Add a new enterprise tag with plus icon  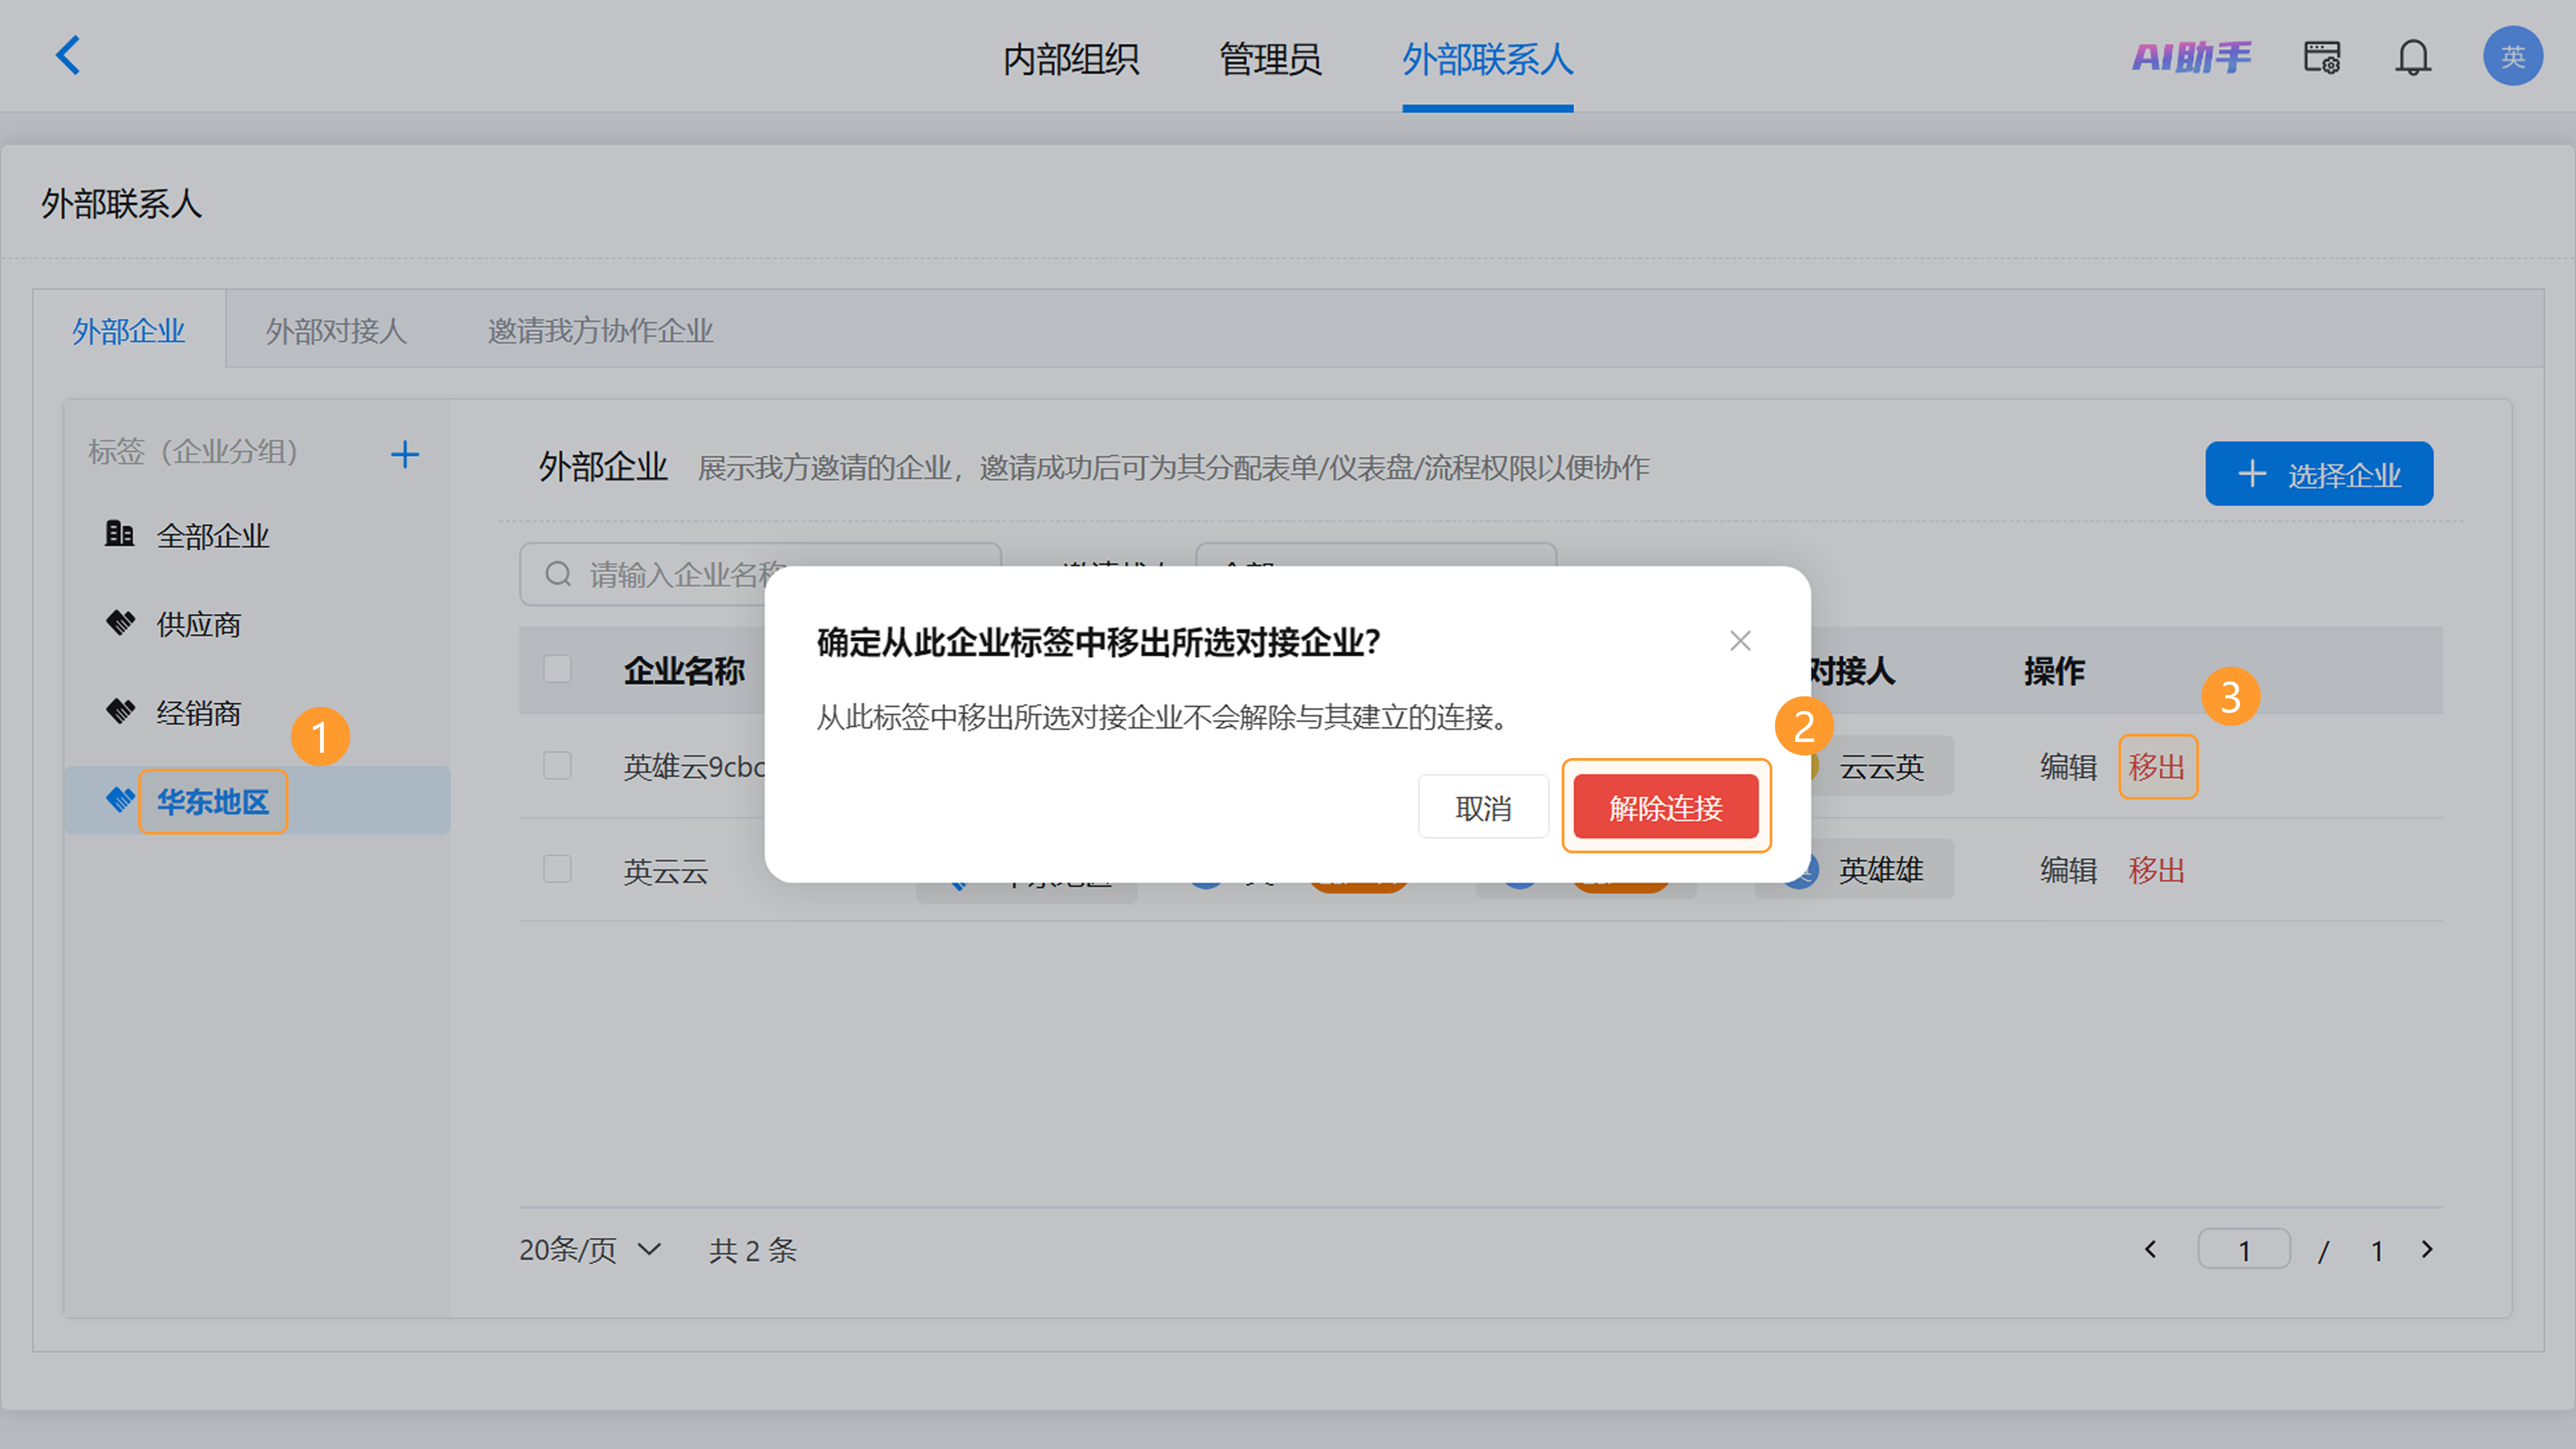click(x=404, y=455)
